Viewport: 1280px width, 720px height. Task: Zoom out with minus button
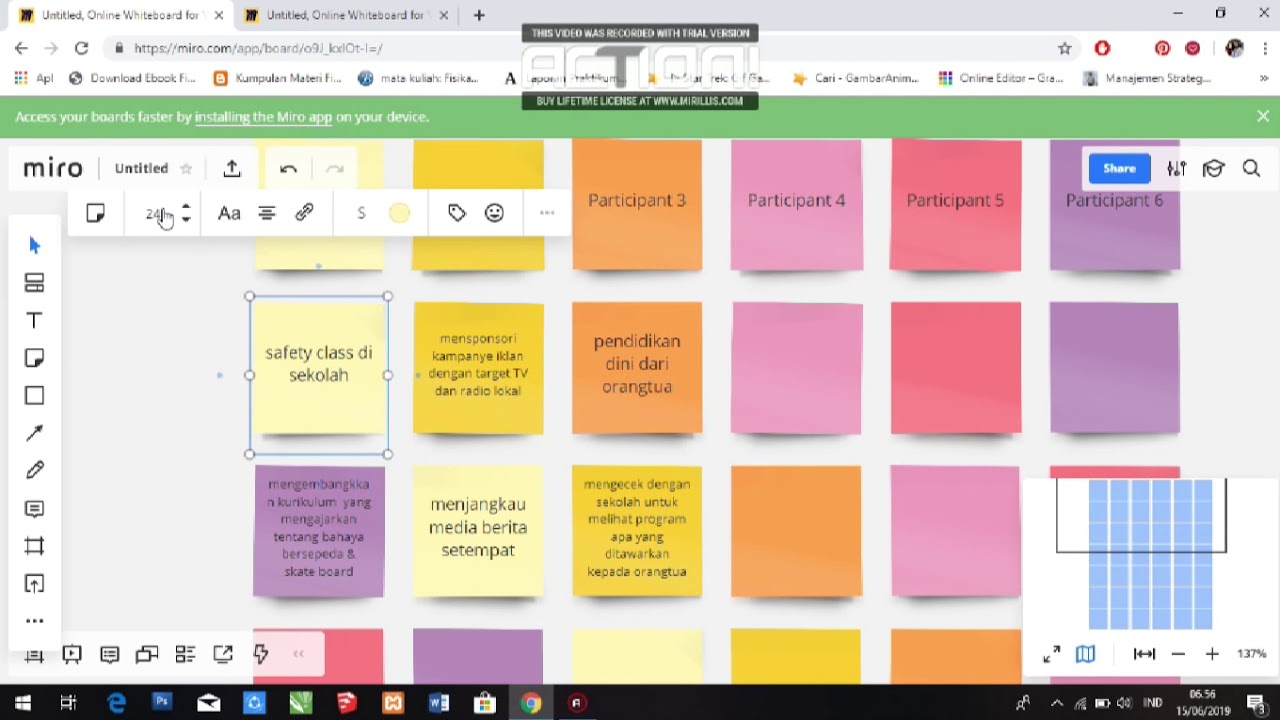coord(1178,654)
